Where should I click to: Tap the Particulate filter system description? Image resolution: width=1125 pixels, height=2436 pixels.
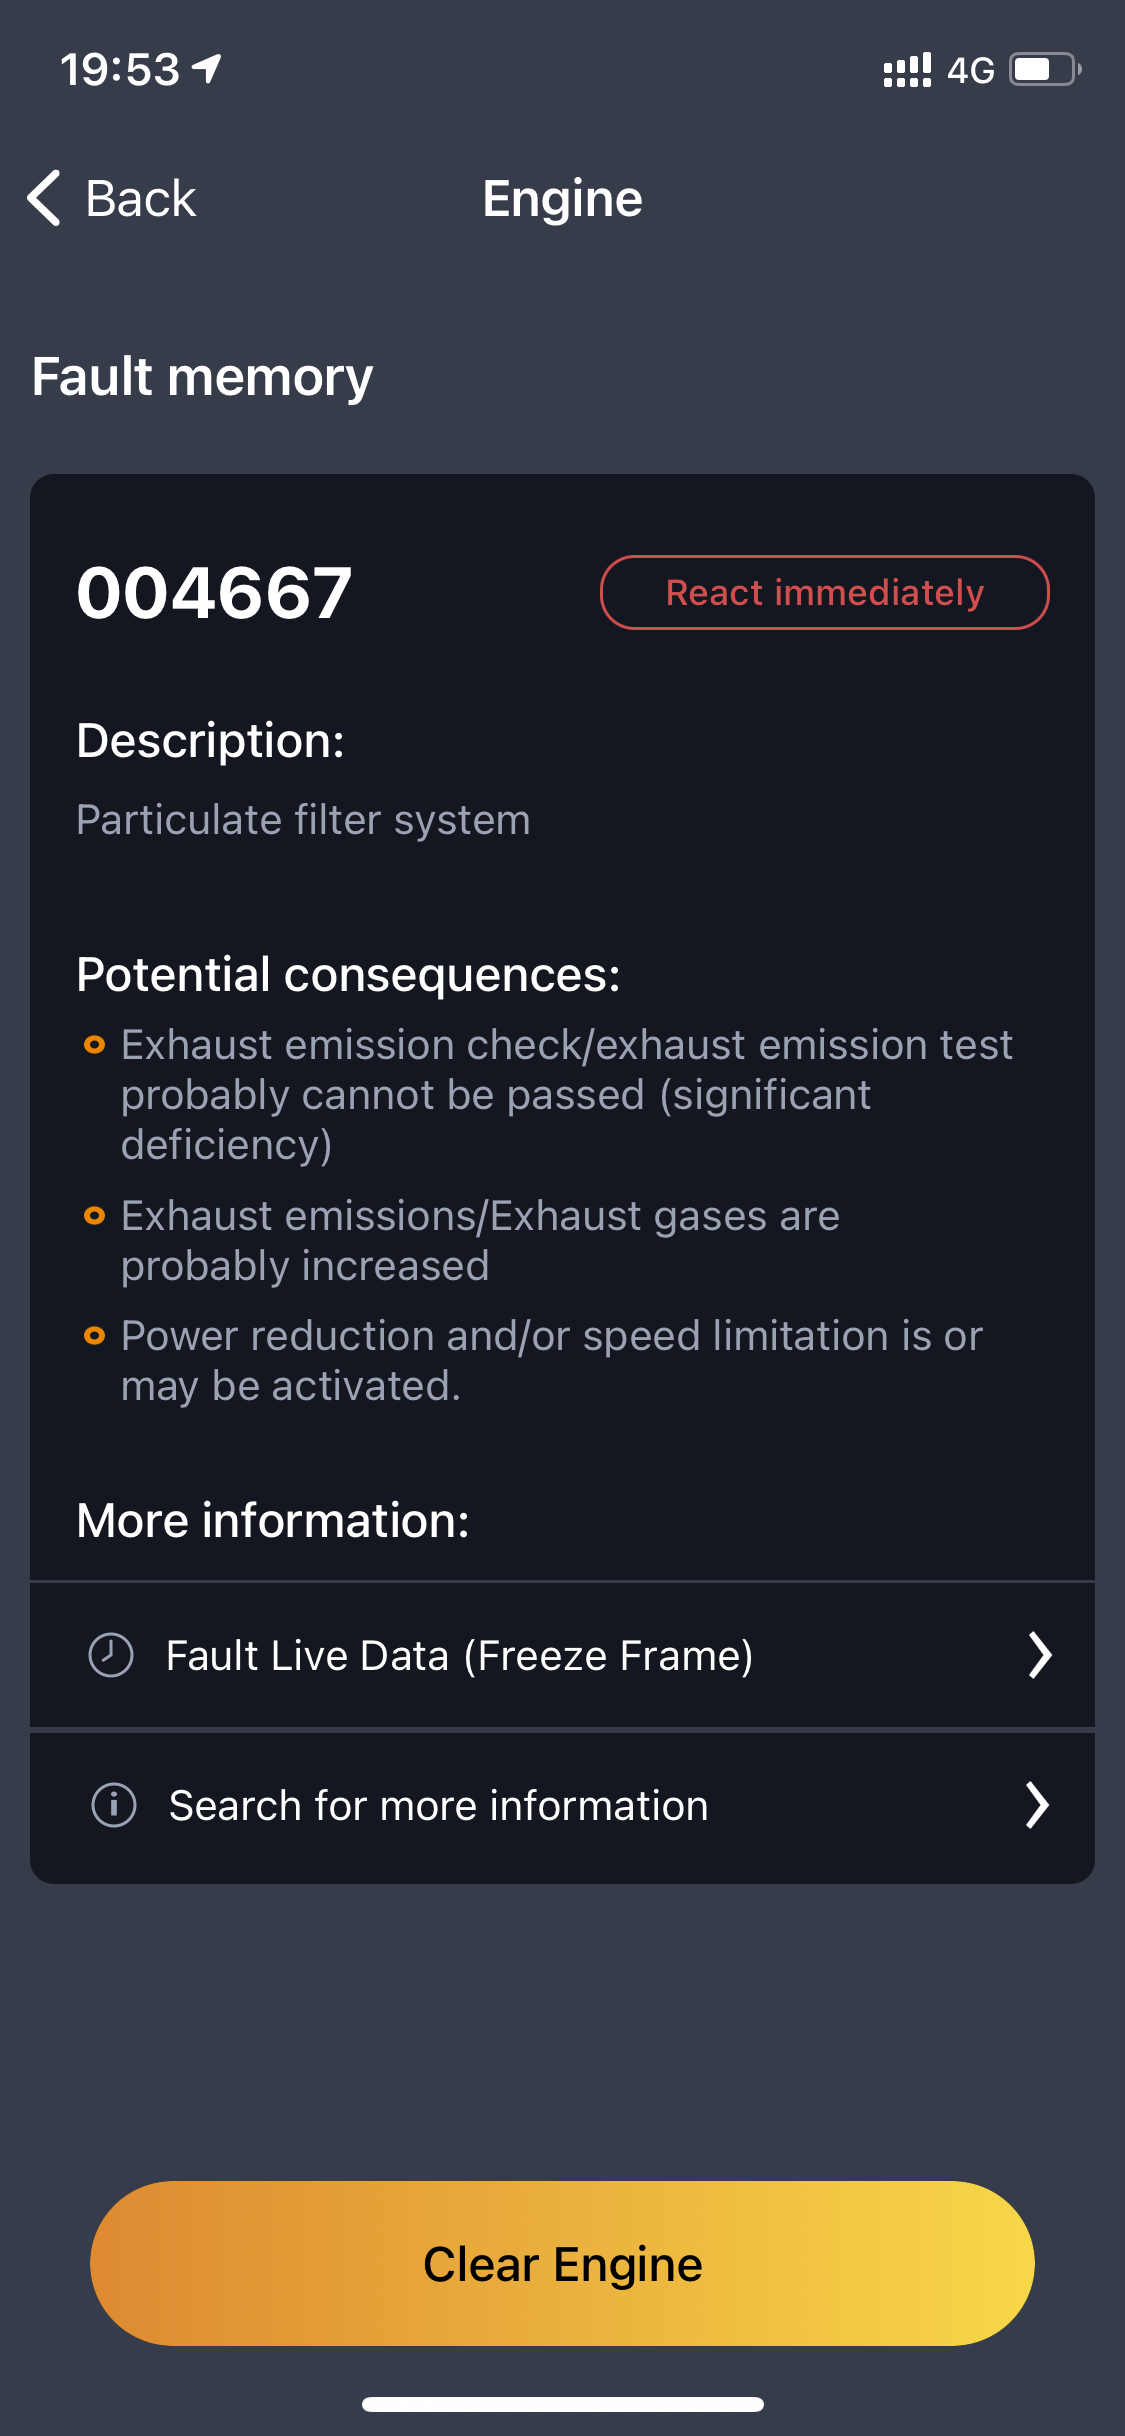303,820
